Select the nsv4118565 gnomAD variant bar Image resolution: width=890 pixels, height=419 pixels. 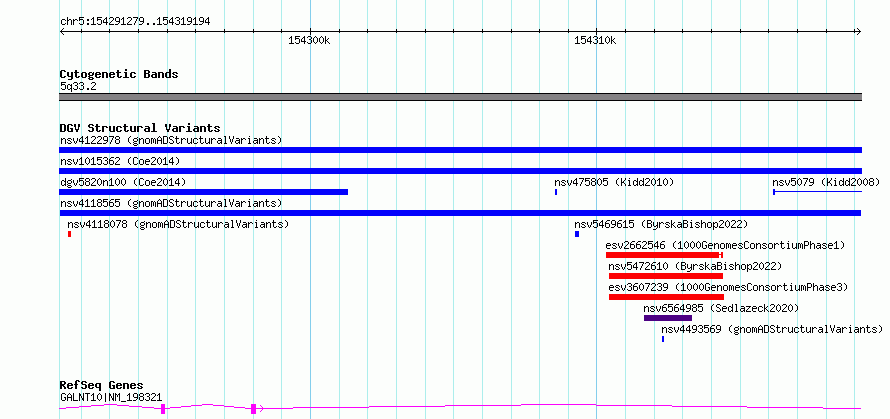click(460, 213)
